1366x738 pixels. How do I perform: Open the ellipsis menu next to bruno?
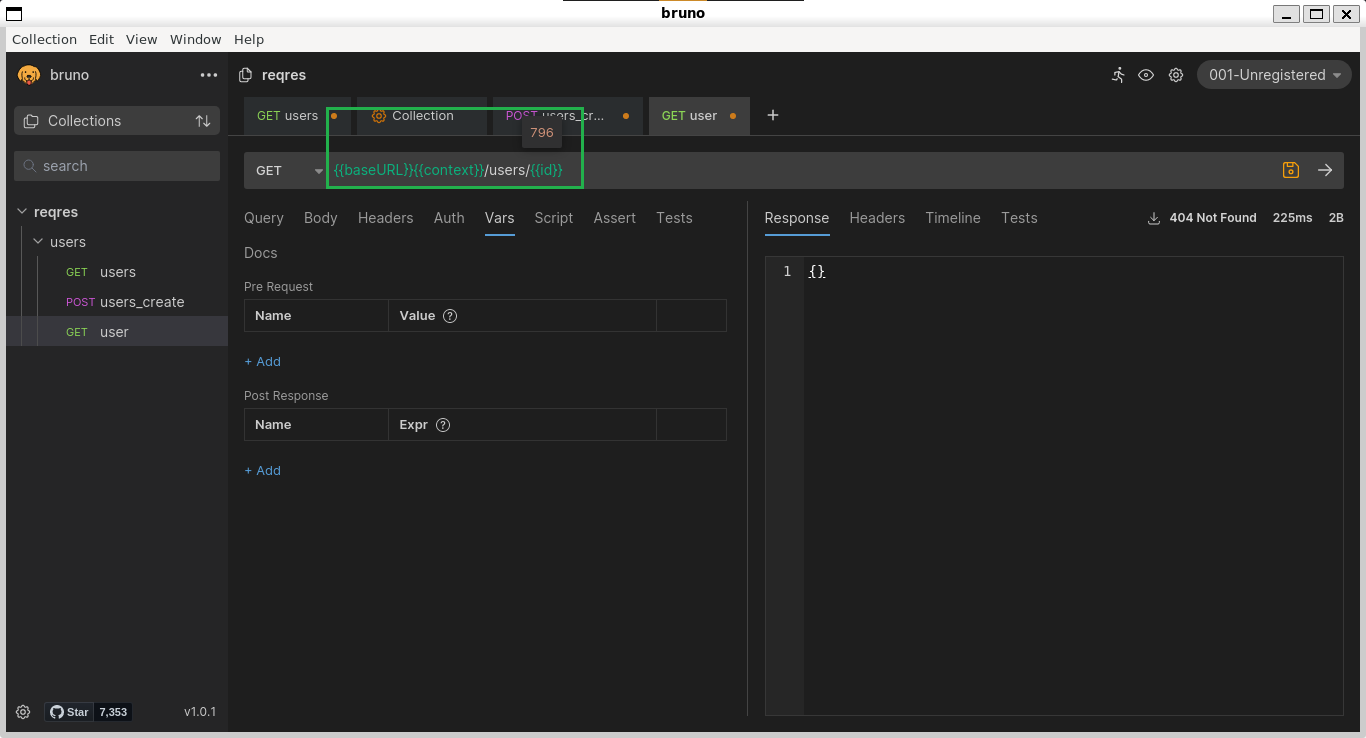click(208, 75)
